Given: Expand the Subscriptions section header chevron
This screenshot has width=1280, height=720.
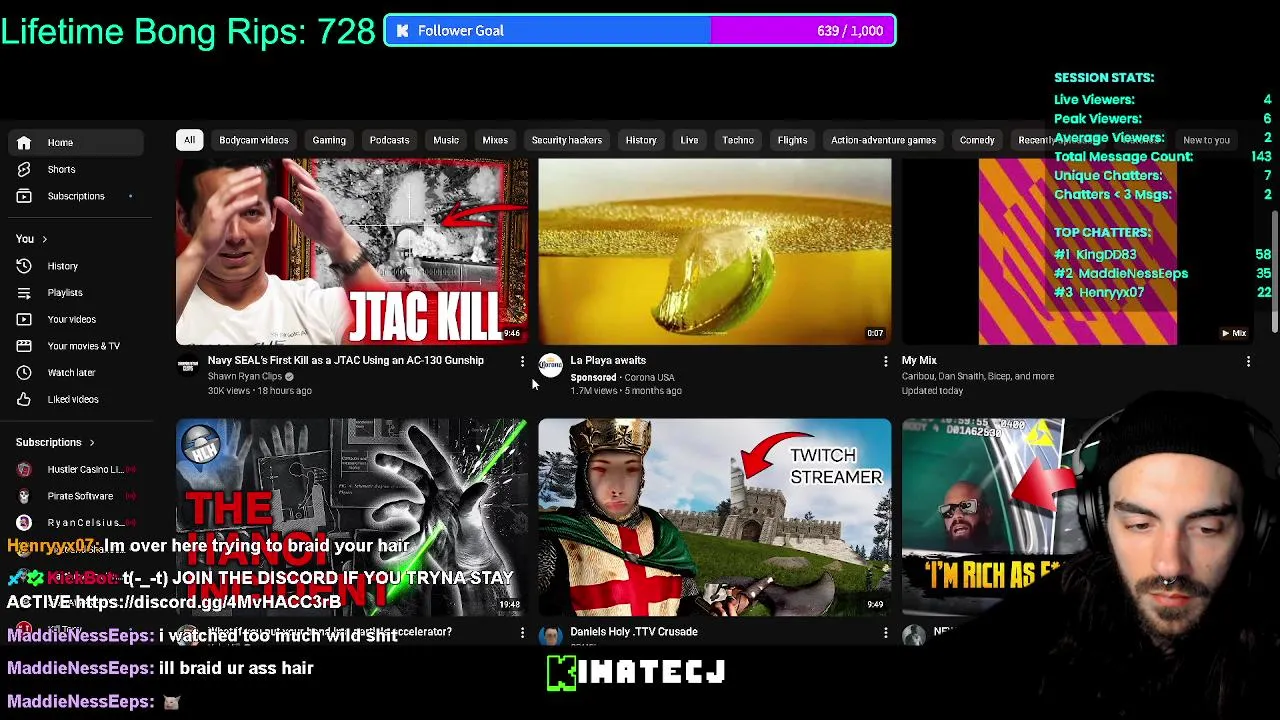Looking at the screenshot, I should click(91, 442).
